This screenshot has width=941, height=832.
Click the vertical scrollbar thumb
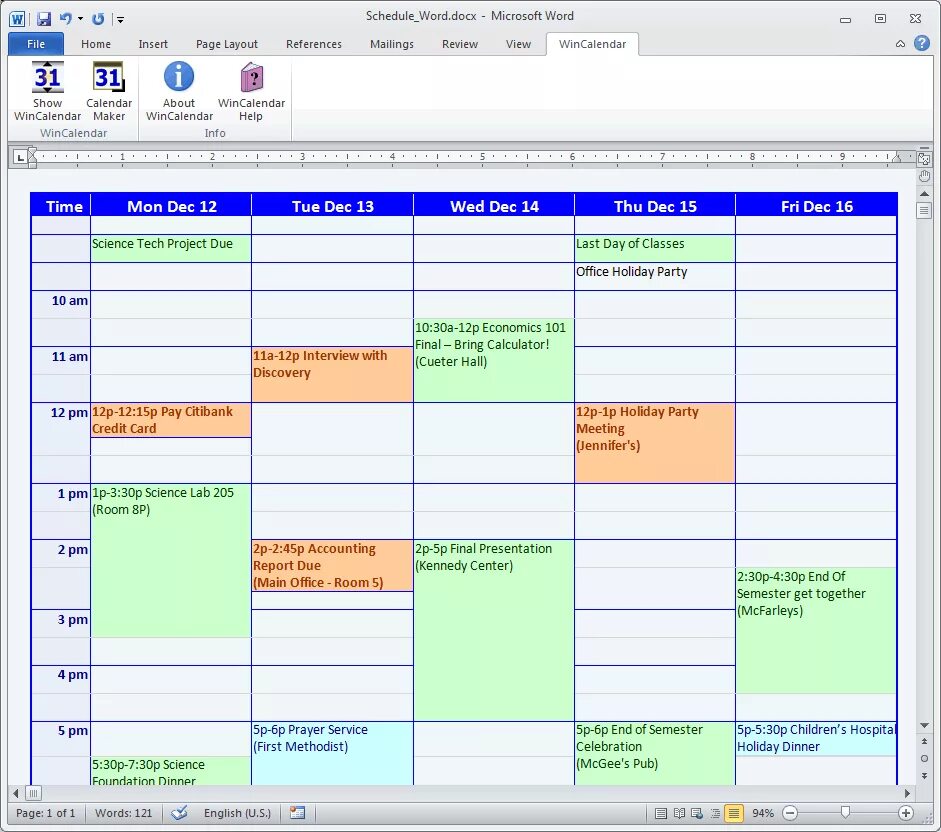click(x=924, y=211)
